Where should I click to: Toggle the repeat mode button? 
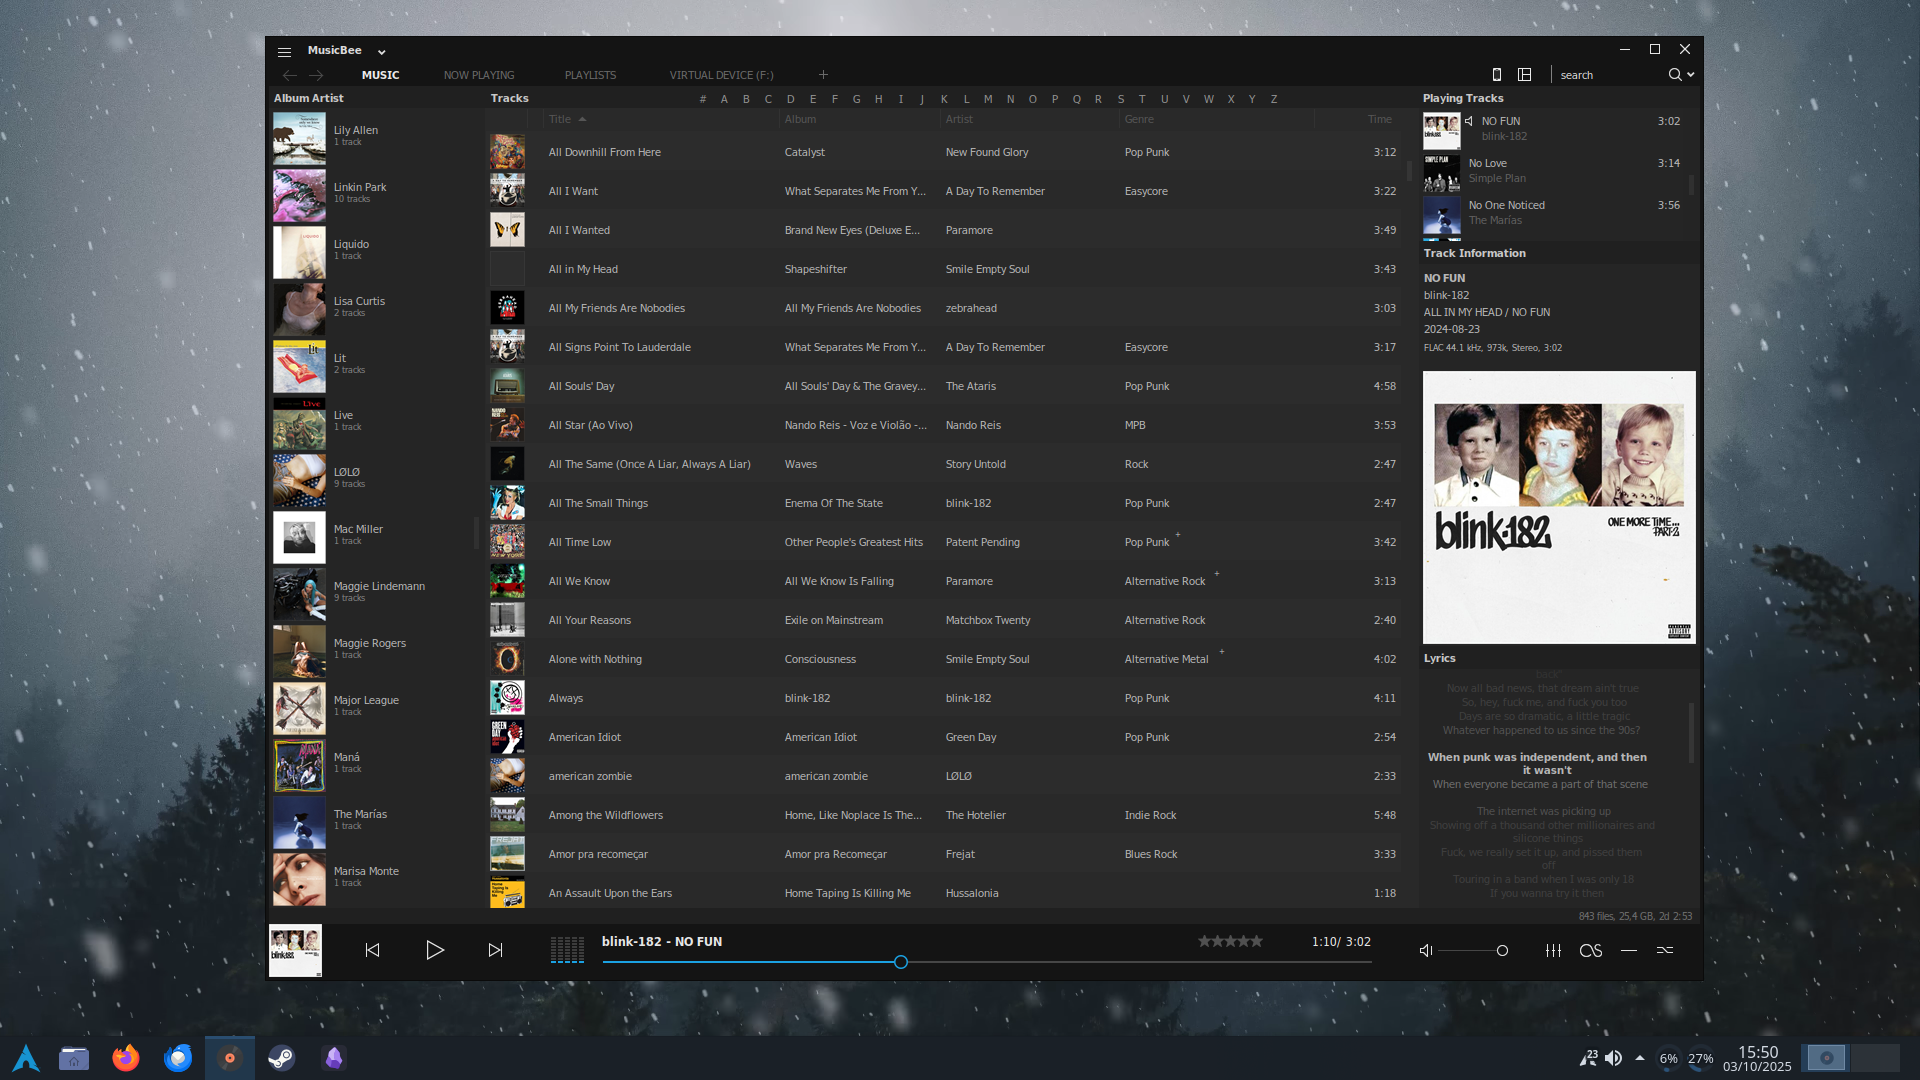point(1629,951)
